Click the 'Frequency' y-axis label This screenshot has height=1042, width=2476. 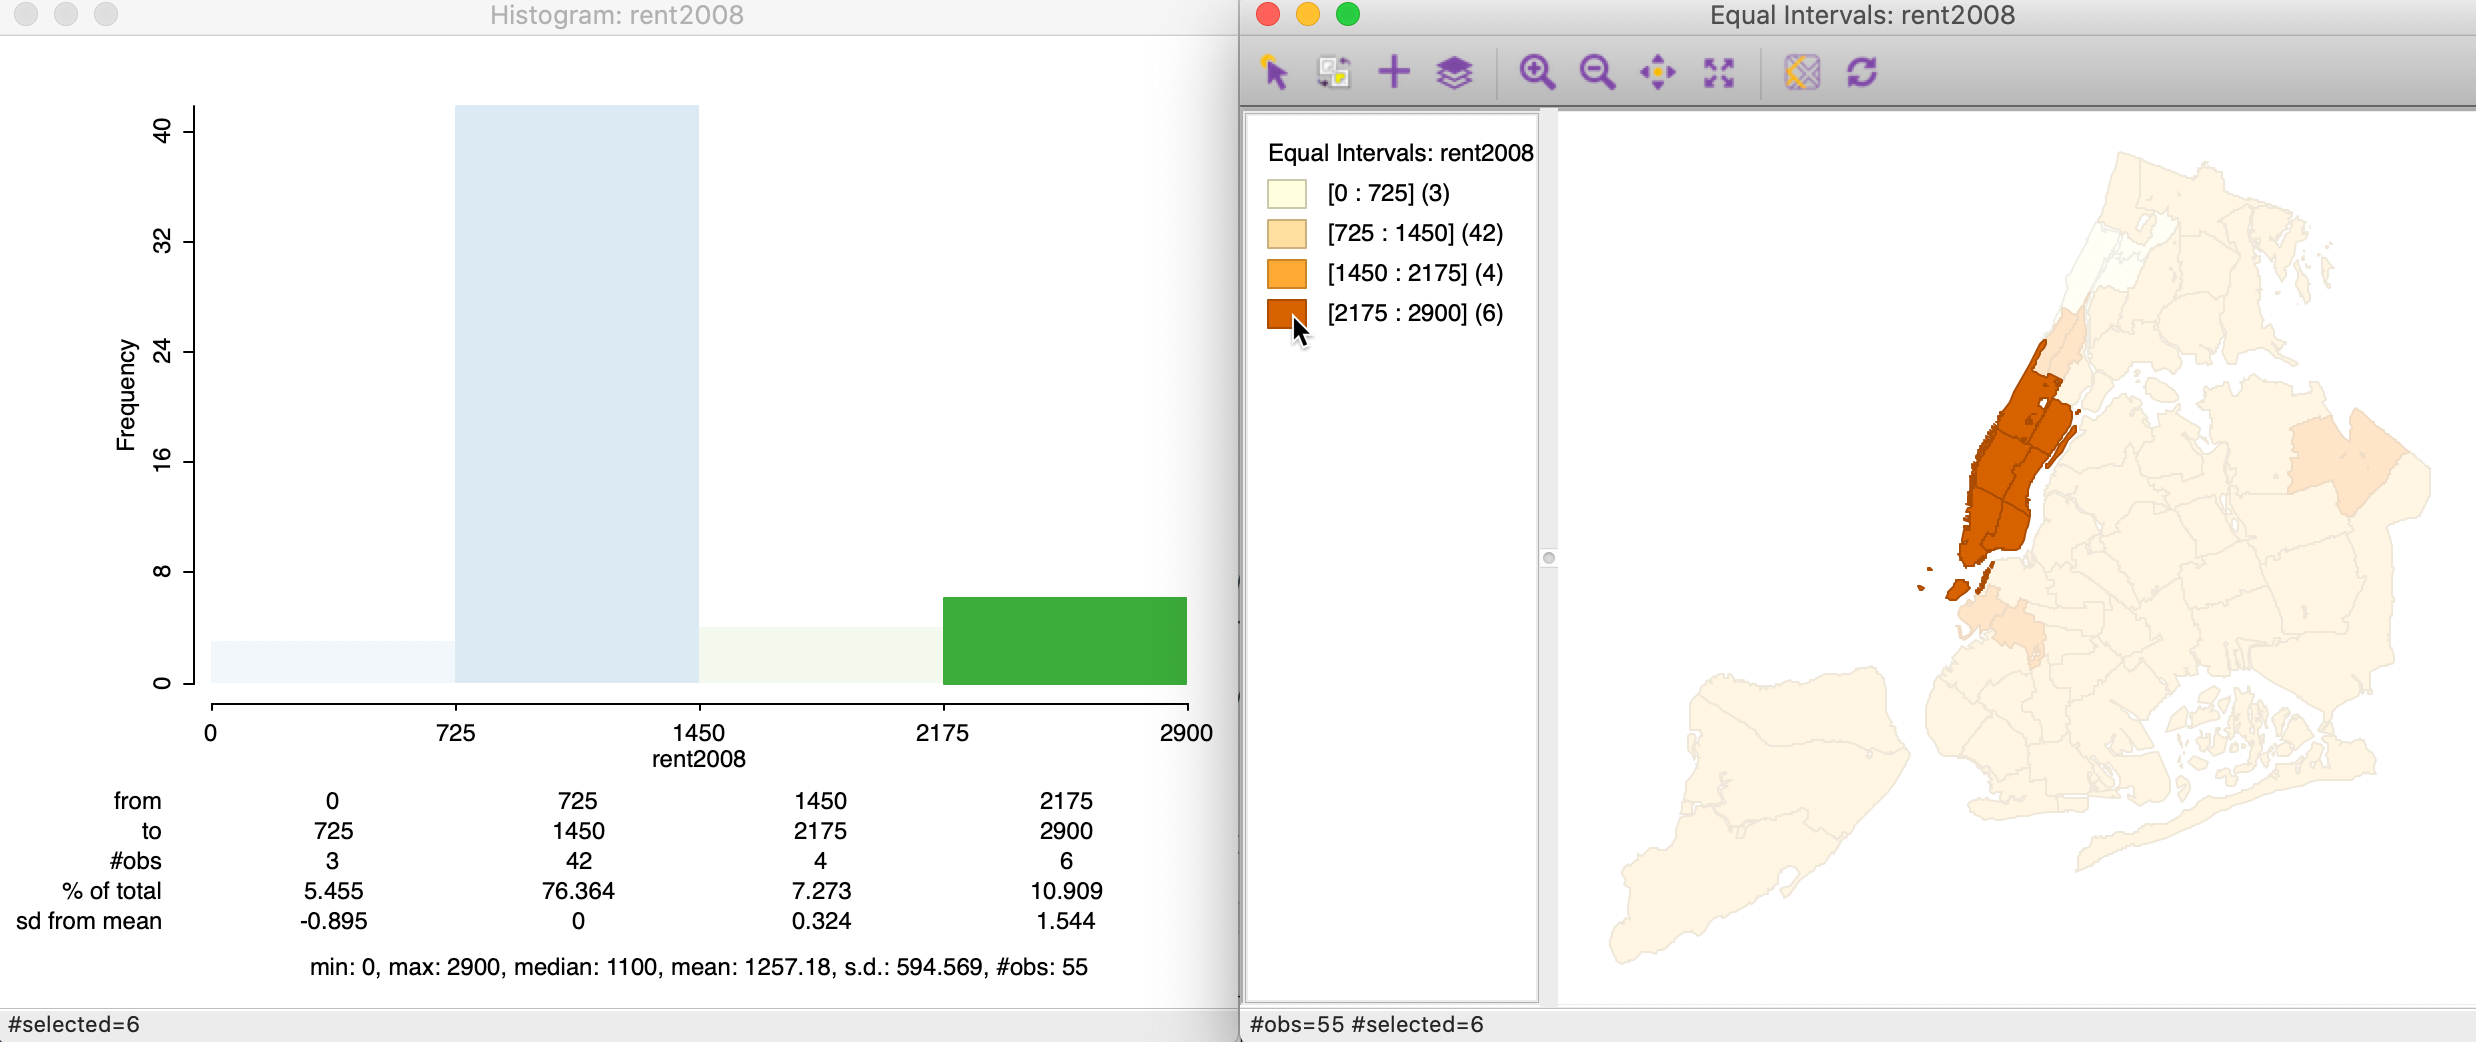[x=126, y=395]
